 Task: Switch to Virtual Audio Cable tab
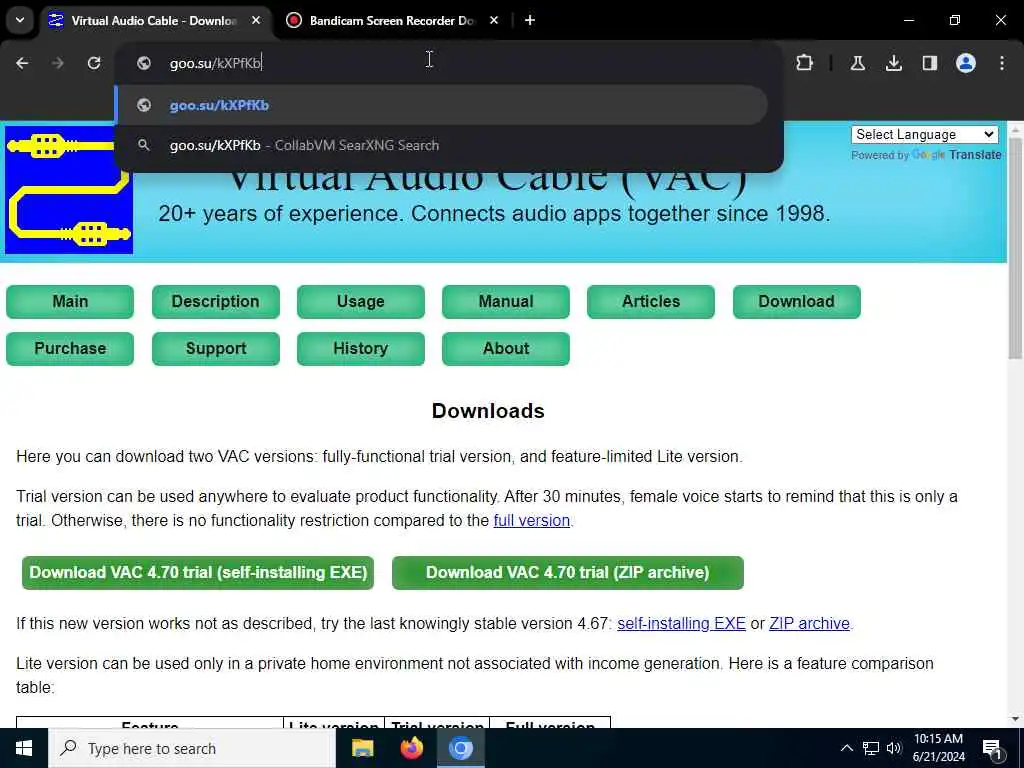[153, 21]
